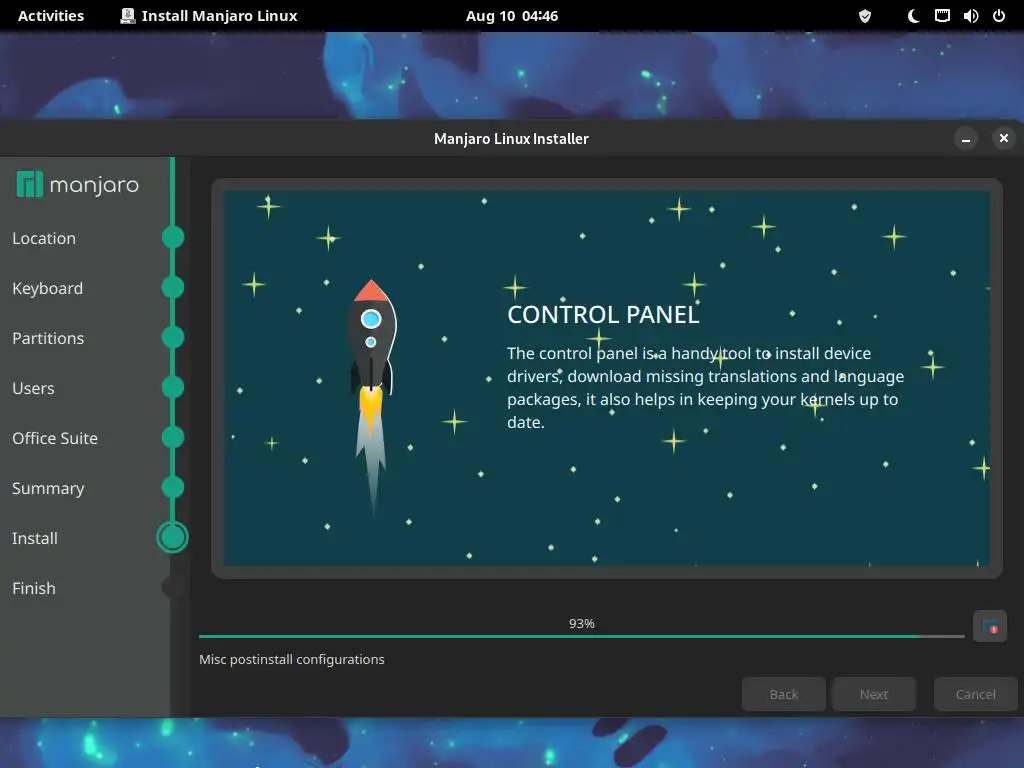Click the Install step progress circle
Image resolution: width=1024 pixels, height=768 pixels.
coord(172,537)
